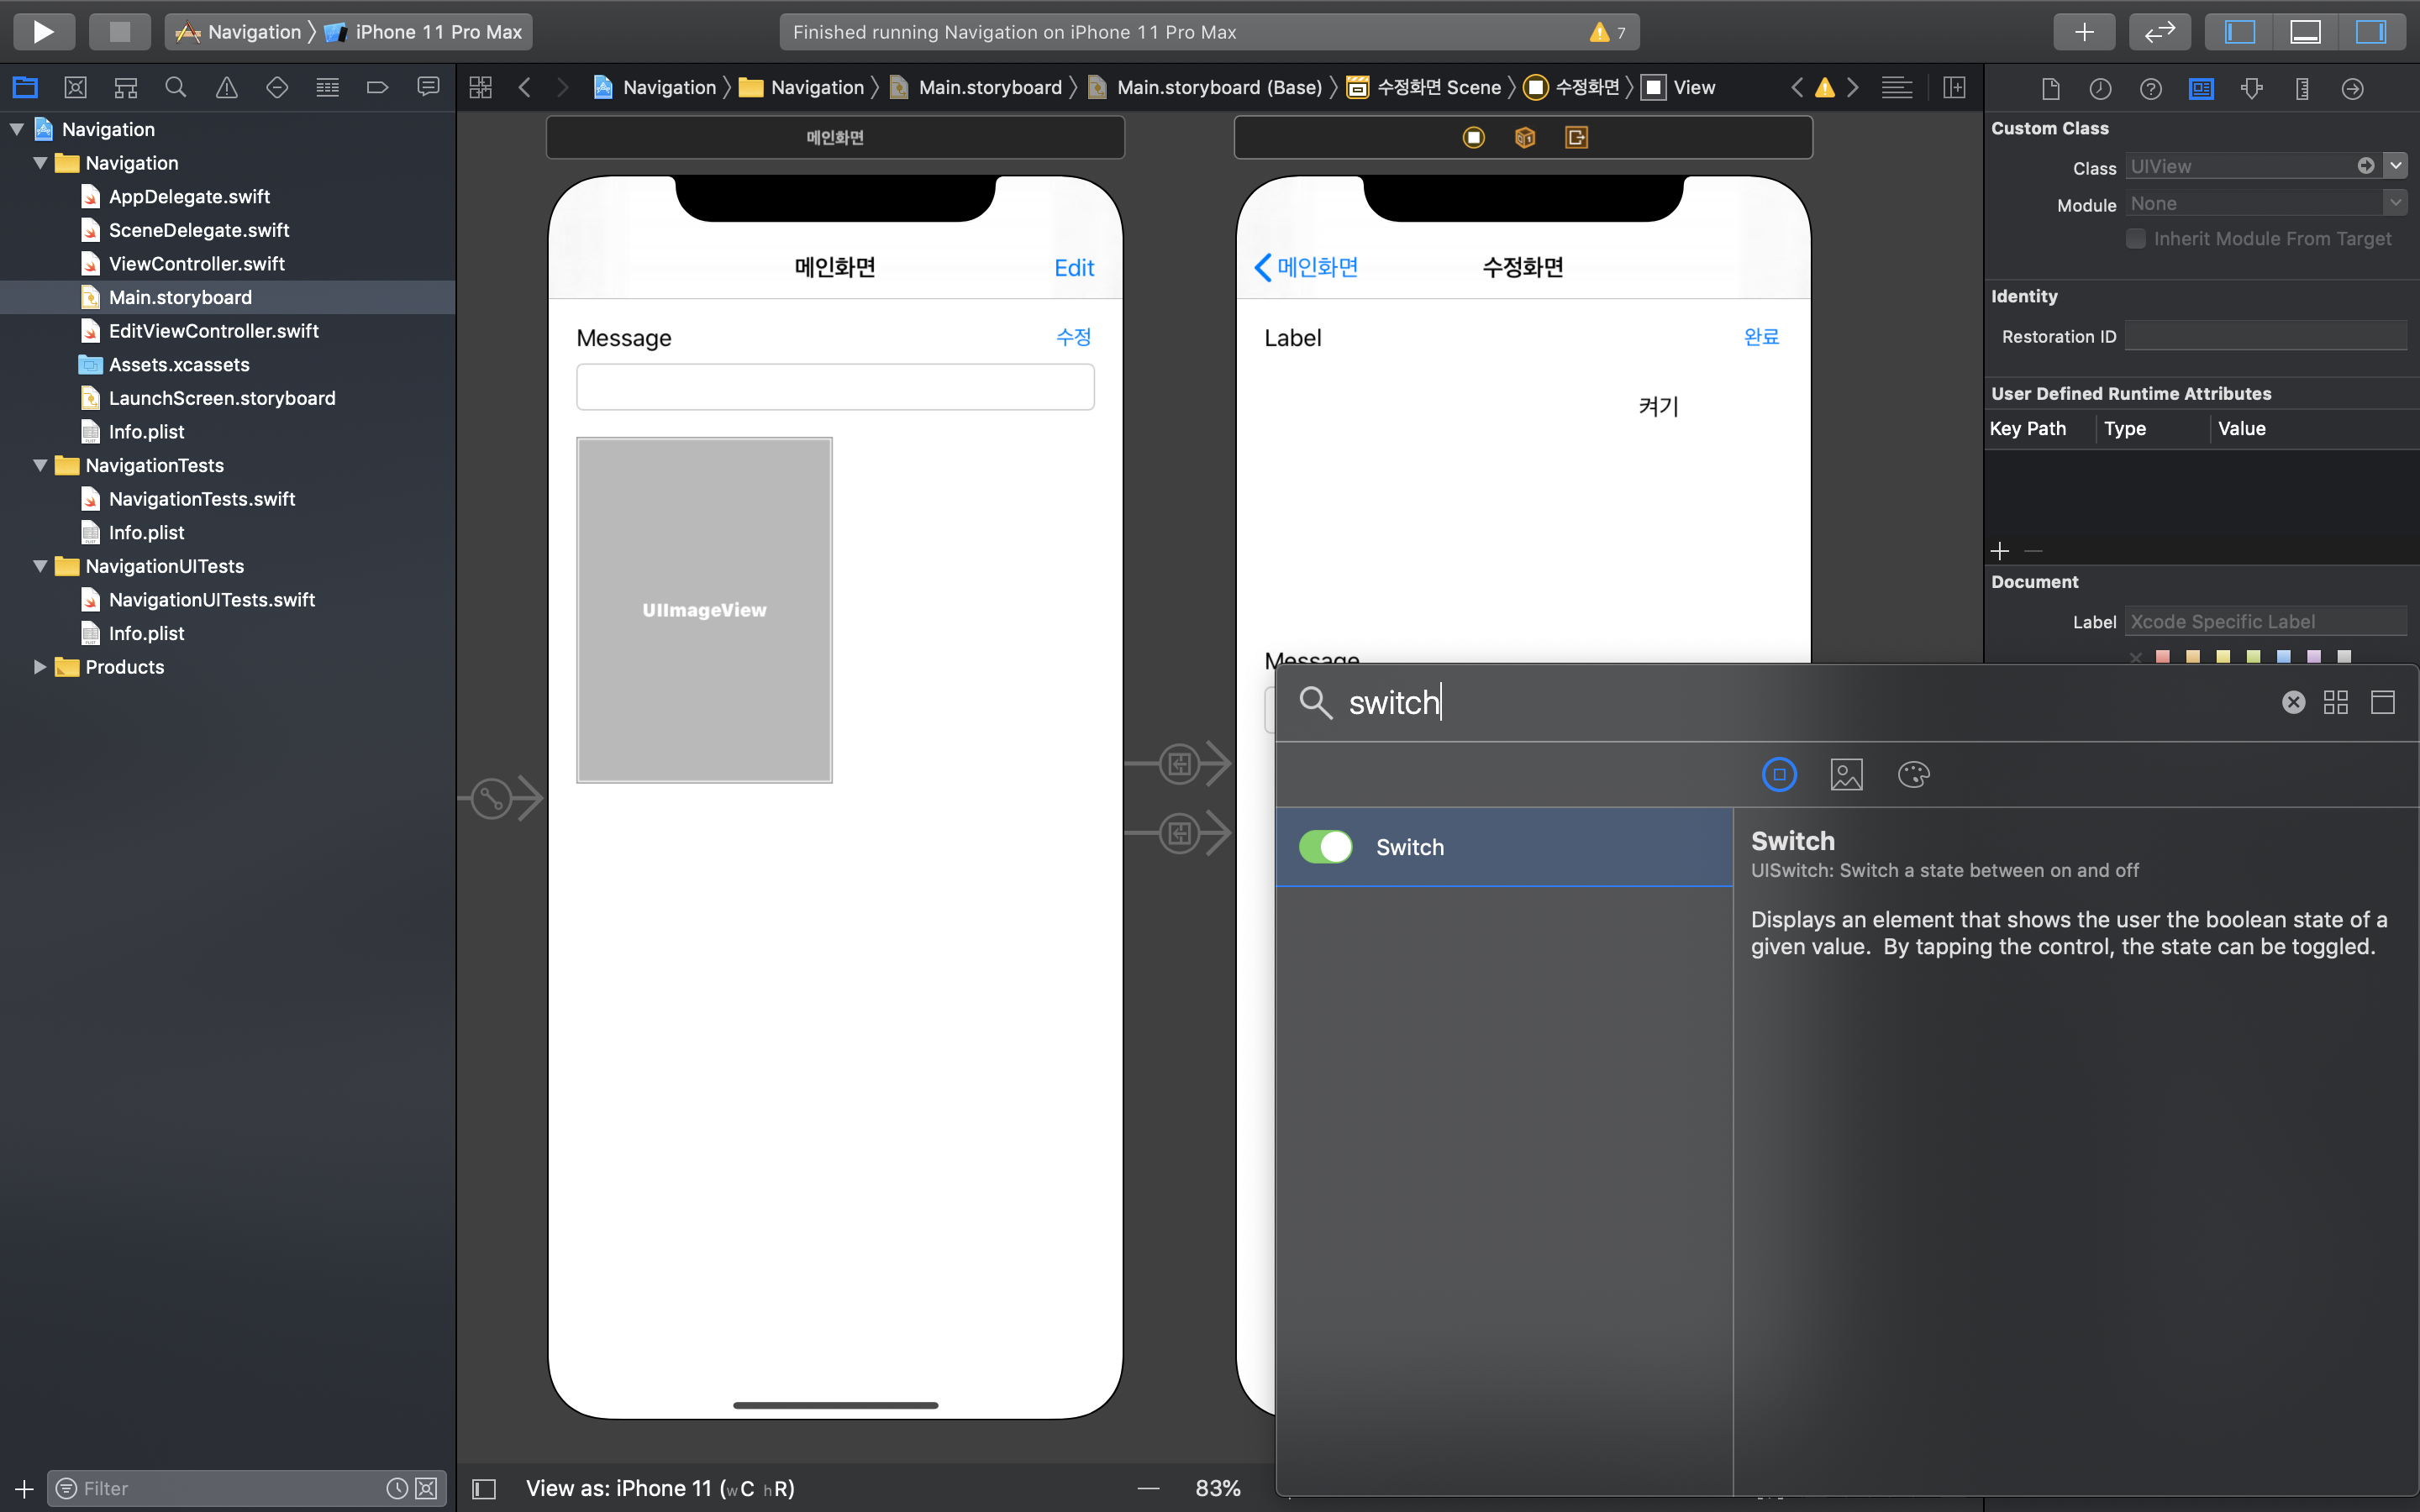This screenshot has height=1512, width=2420.
Task: Toggle the left navigator panel
Action: (2239, 31)
